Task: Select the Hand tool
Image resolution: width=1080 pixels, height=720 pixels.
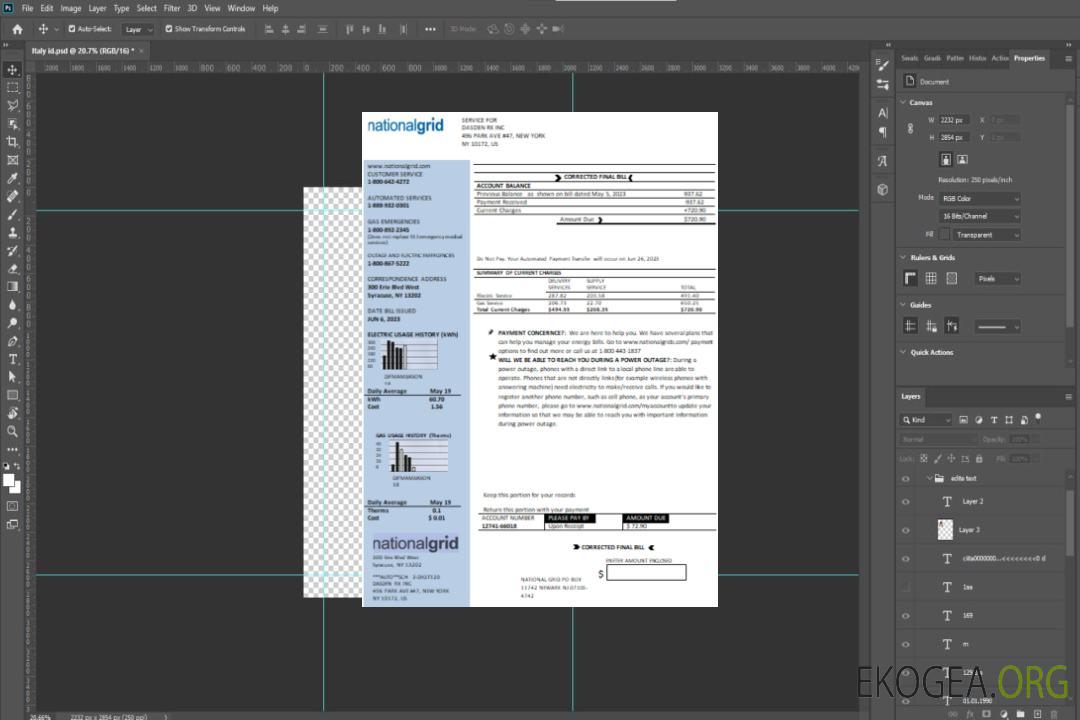Action: (12, 413)
